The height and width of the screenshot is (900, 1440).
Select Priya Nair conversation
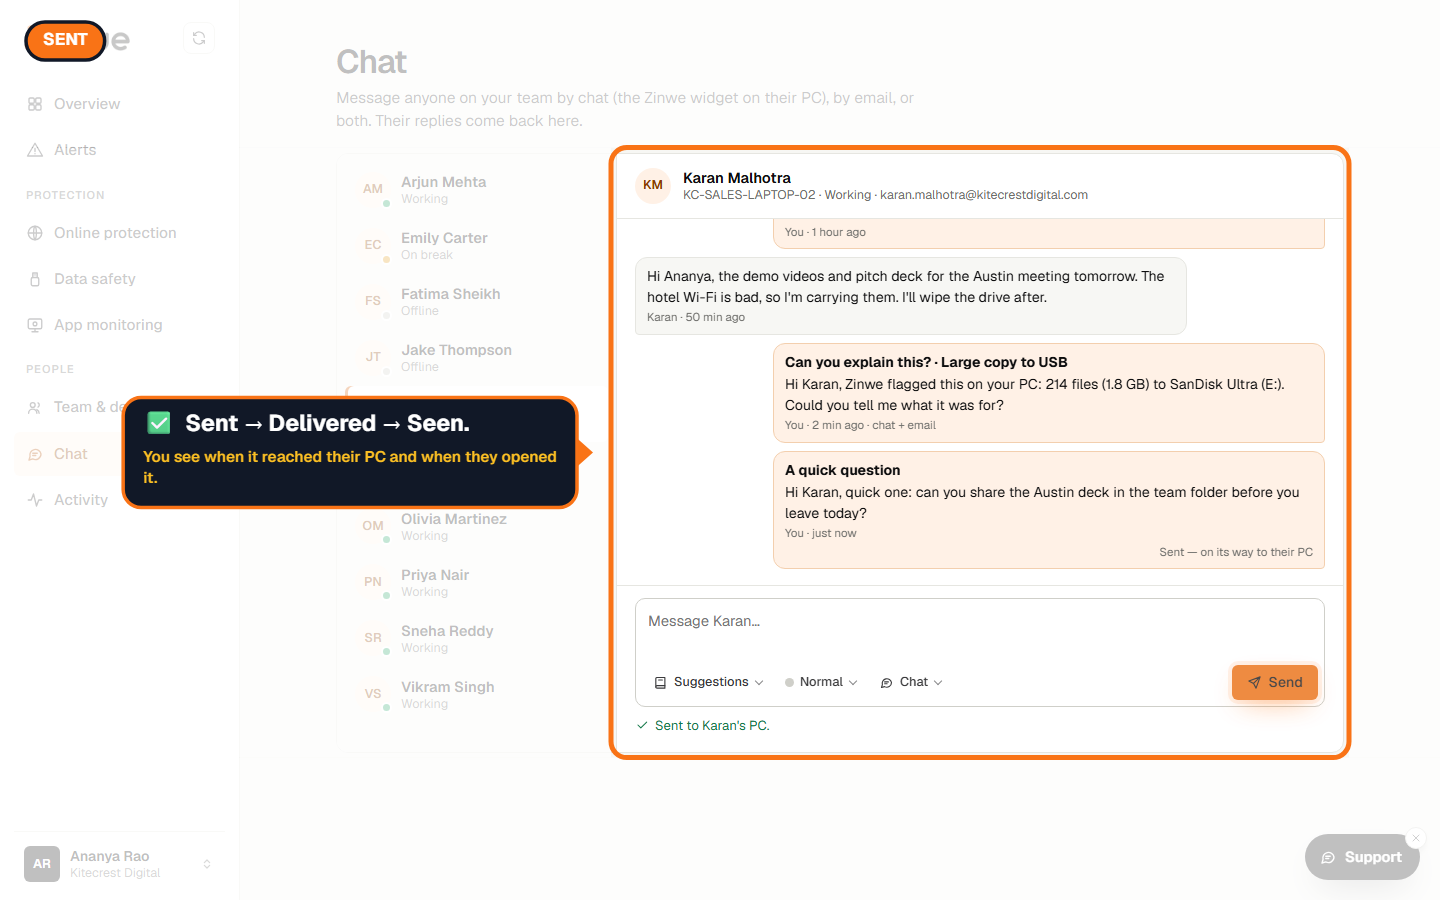pyautogui.click(x=474, y=582)
